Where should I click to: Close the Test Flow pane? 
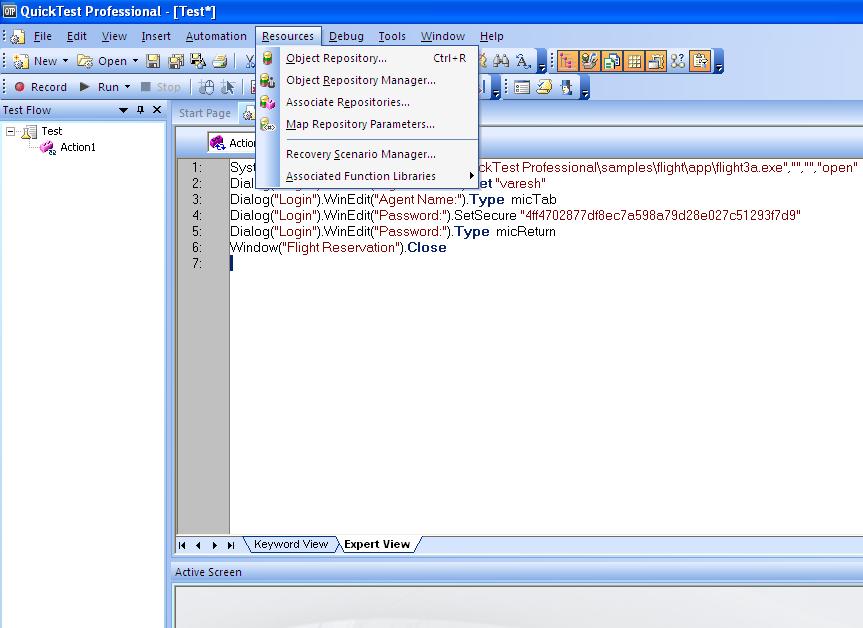(157, 110)
